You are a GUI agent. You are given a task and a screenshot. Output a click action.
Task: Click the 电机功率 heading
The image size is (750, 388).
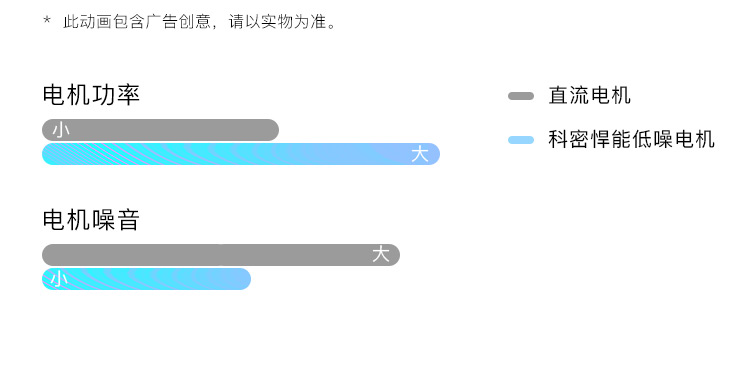point(91,94)
